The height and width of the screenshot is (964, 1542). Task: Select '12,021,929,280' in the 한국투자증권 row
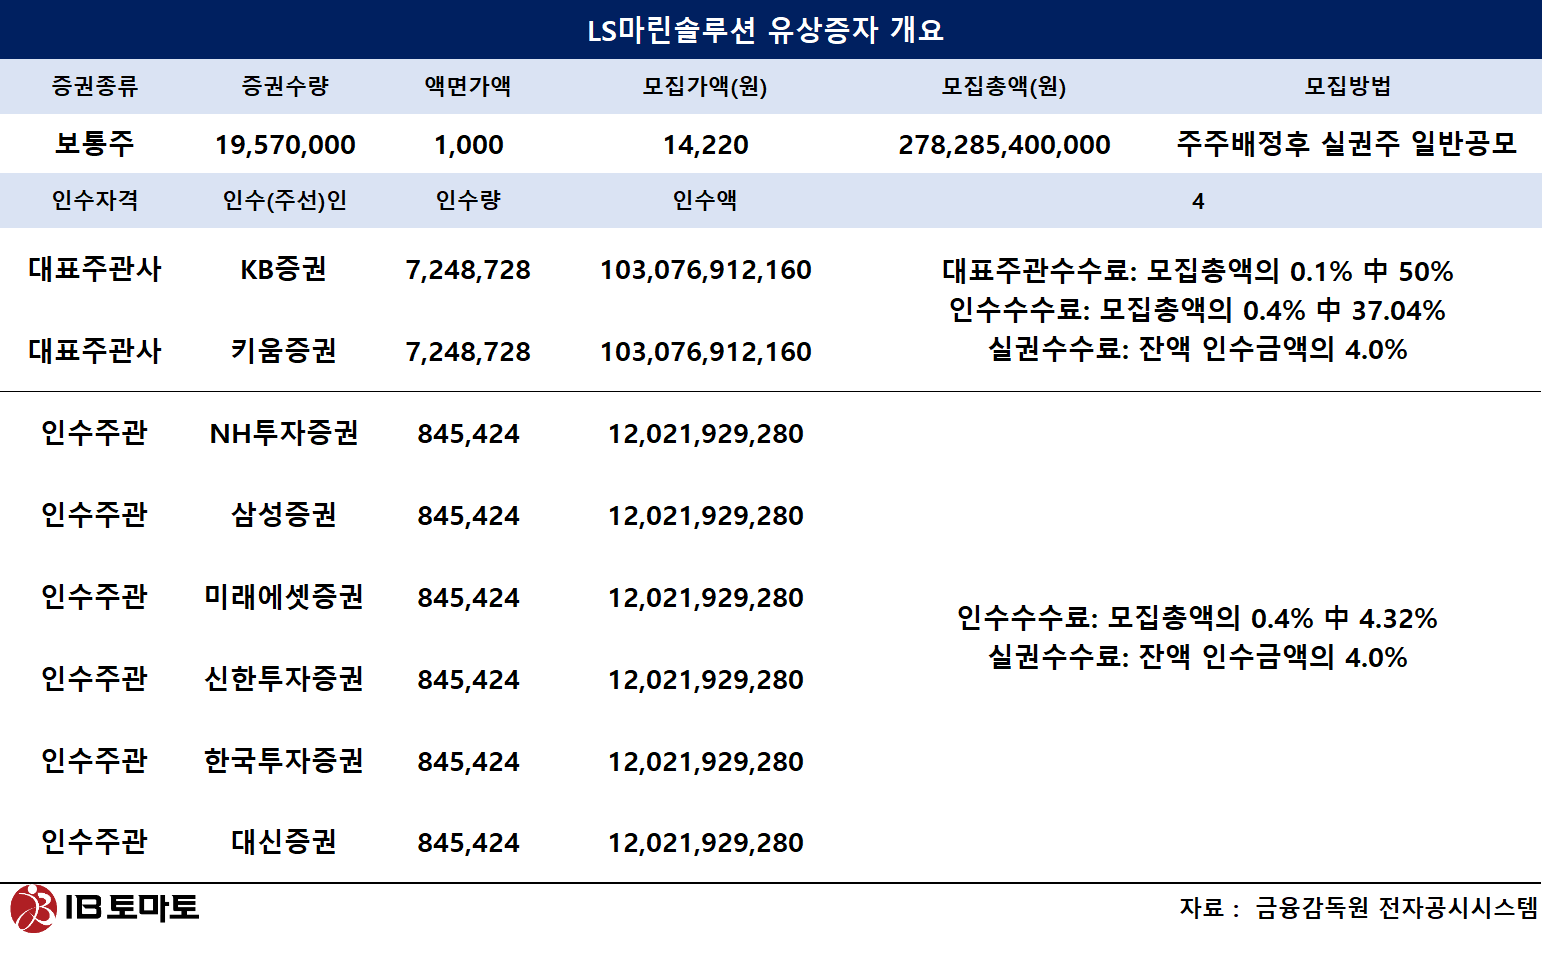(x=705, y=762)
